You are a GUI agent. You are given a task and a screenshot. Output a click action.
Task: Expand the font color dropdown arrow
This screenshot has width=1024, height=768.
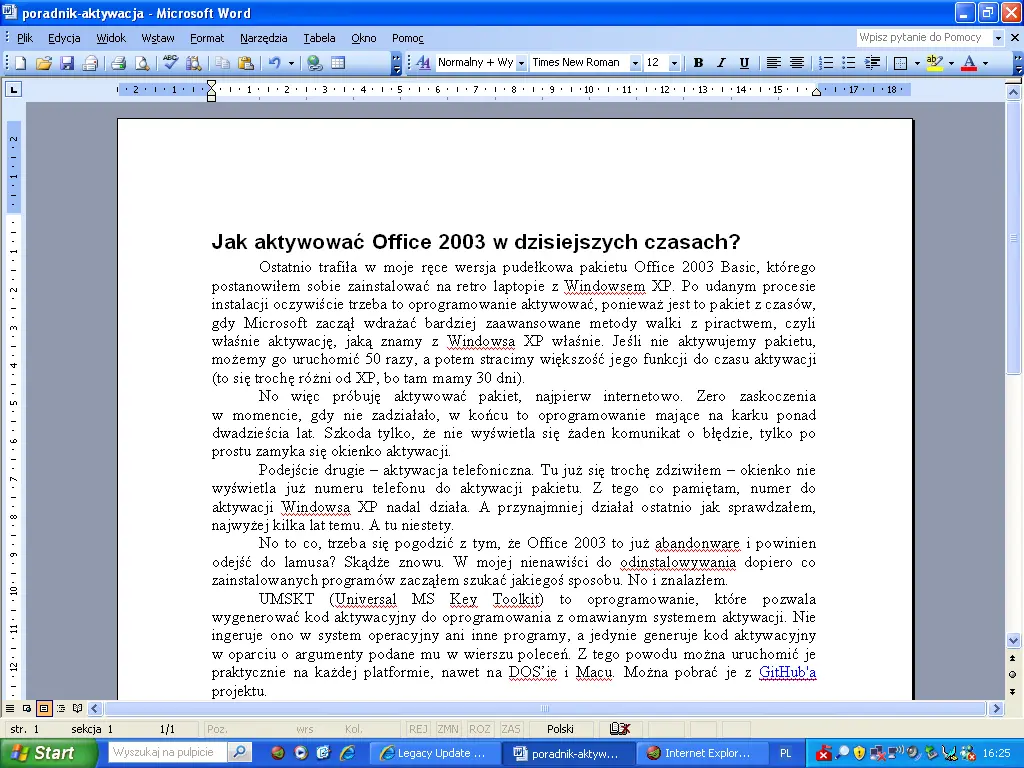(988, 62)
